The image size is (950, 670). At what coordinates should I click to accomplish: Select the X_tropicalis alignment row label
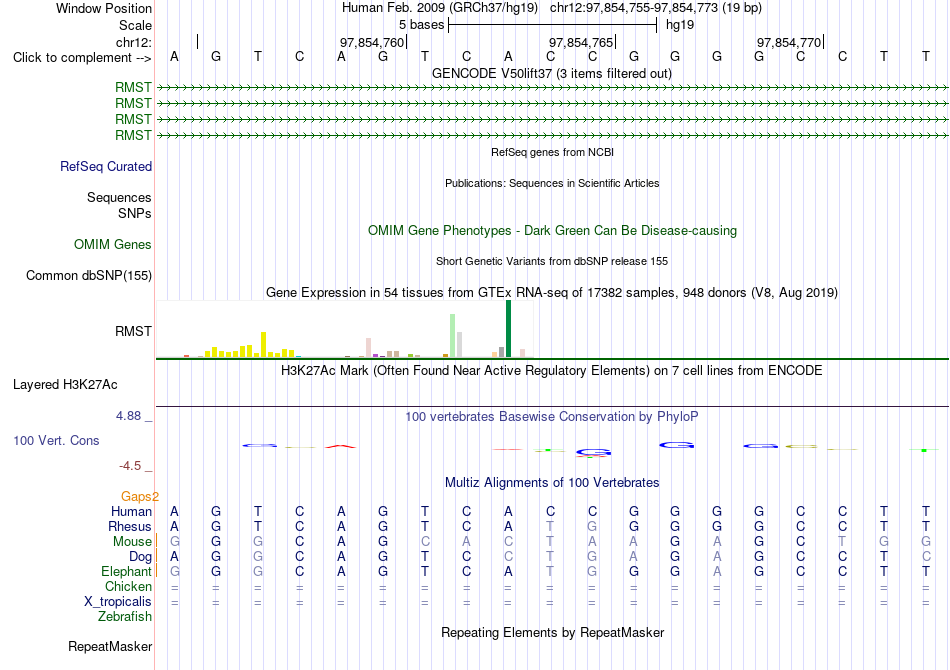click(x=118, y=602)
